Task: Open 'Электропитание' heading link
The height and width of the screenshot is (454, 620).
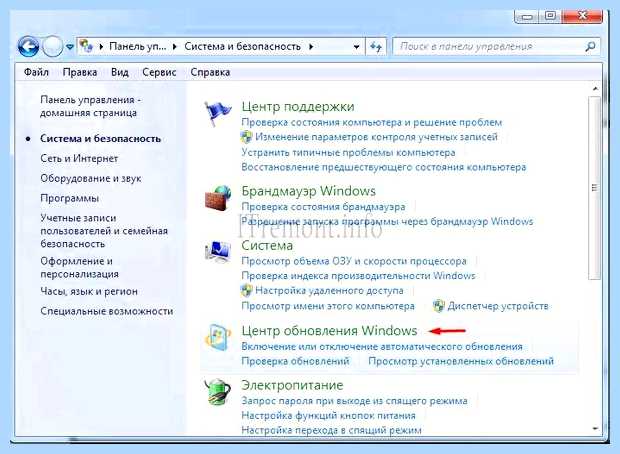Action: [292, 385]
